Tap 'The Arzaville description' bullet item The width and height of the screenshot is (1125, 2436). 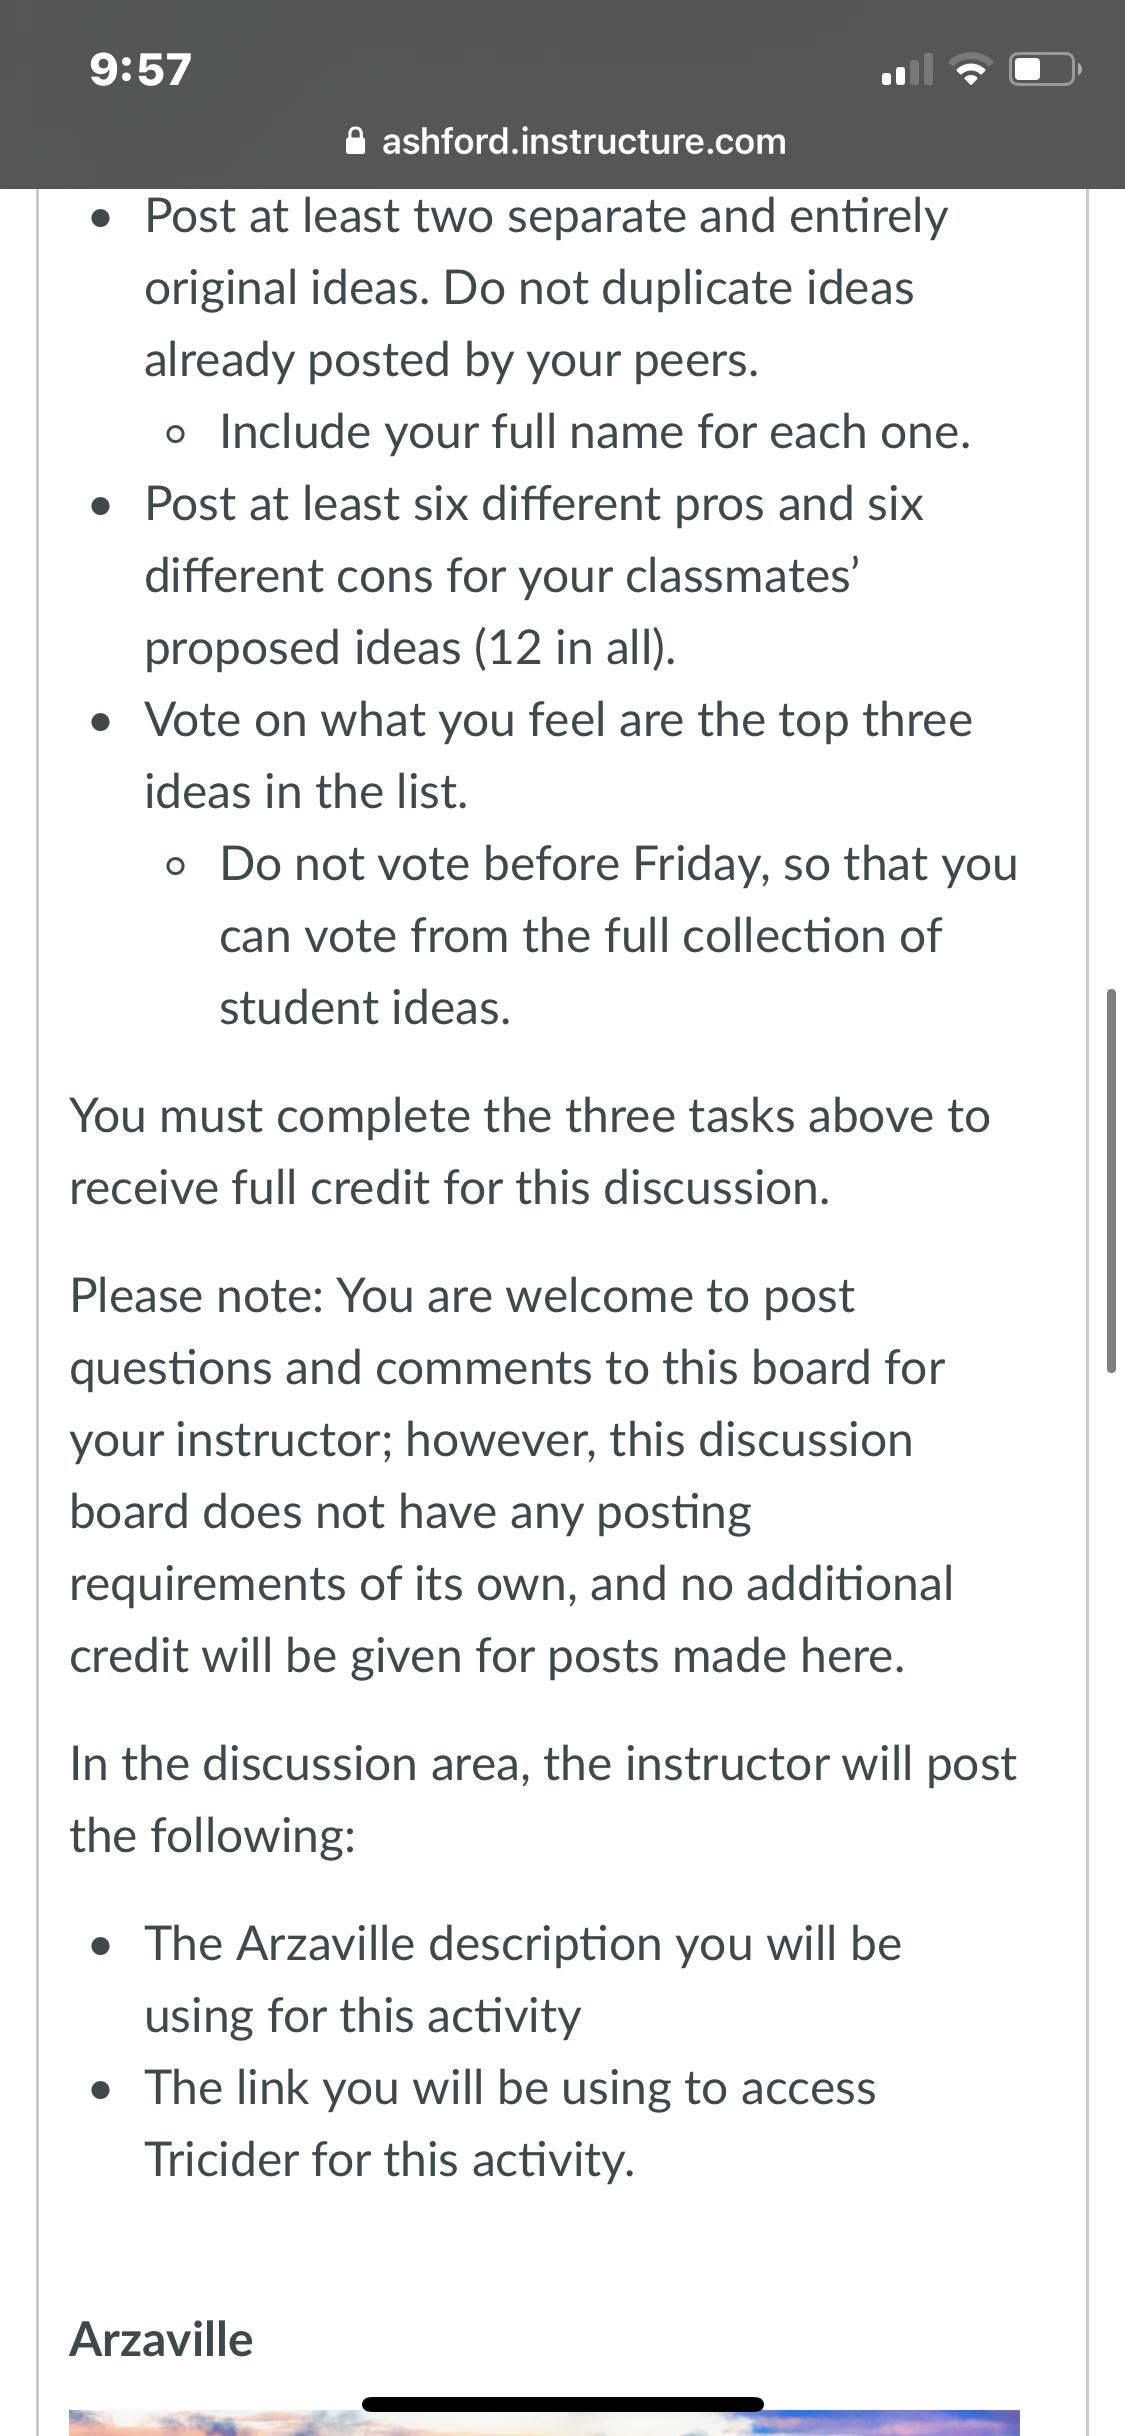coord(523,1980)
